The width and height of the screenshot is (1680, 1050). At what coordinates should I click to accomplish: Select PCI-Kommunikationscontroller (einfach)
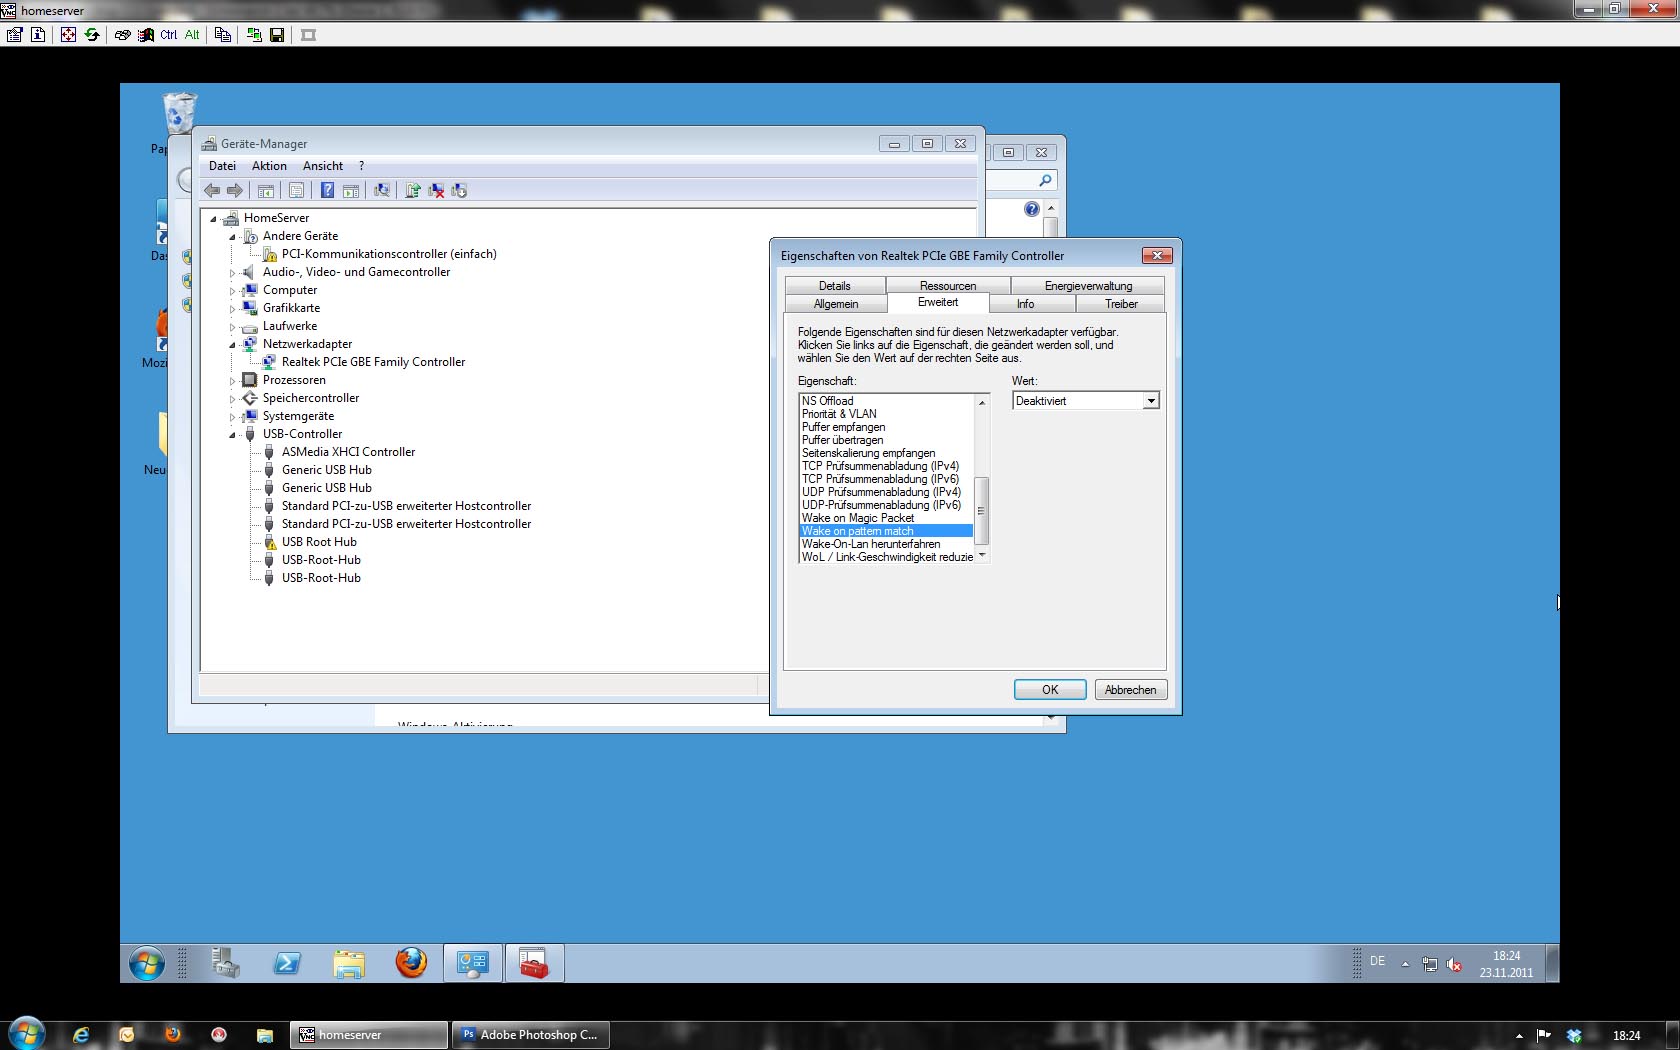click(x=389, y=254)
